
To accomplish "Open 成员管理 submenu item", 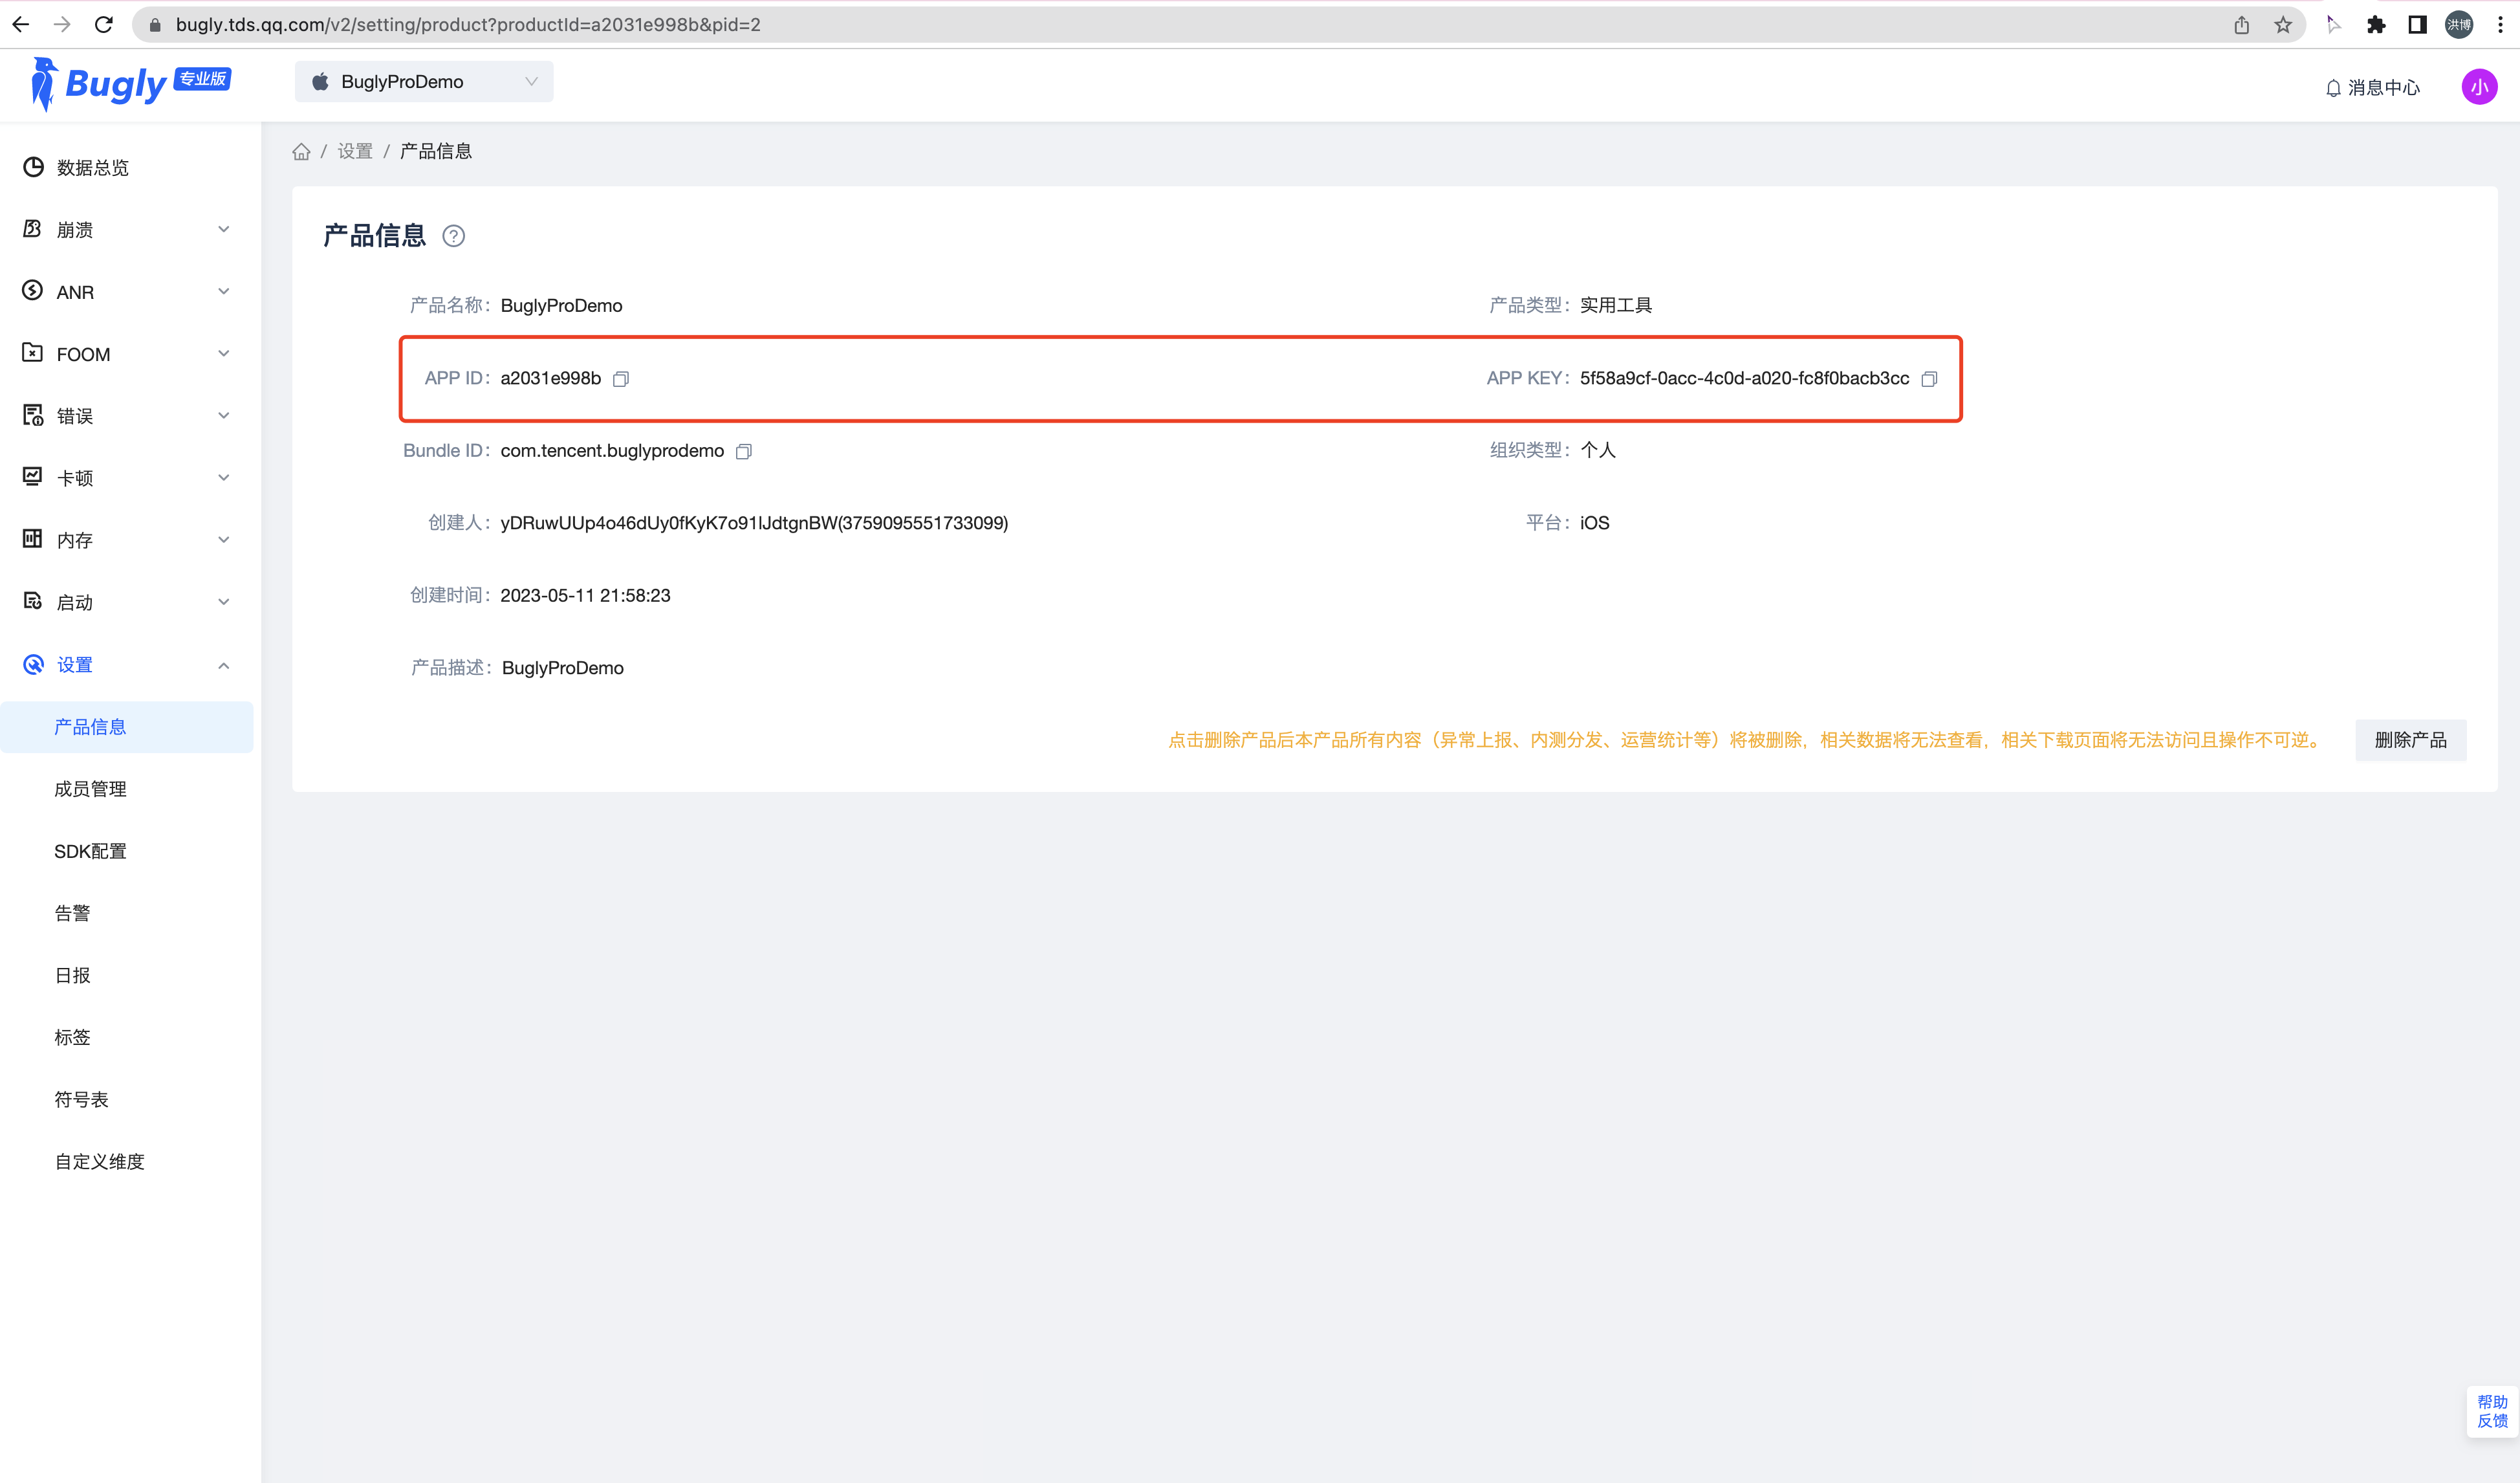I will [127, 789].
